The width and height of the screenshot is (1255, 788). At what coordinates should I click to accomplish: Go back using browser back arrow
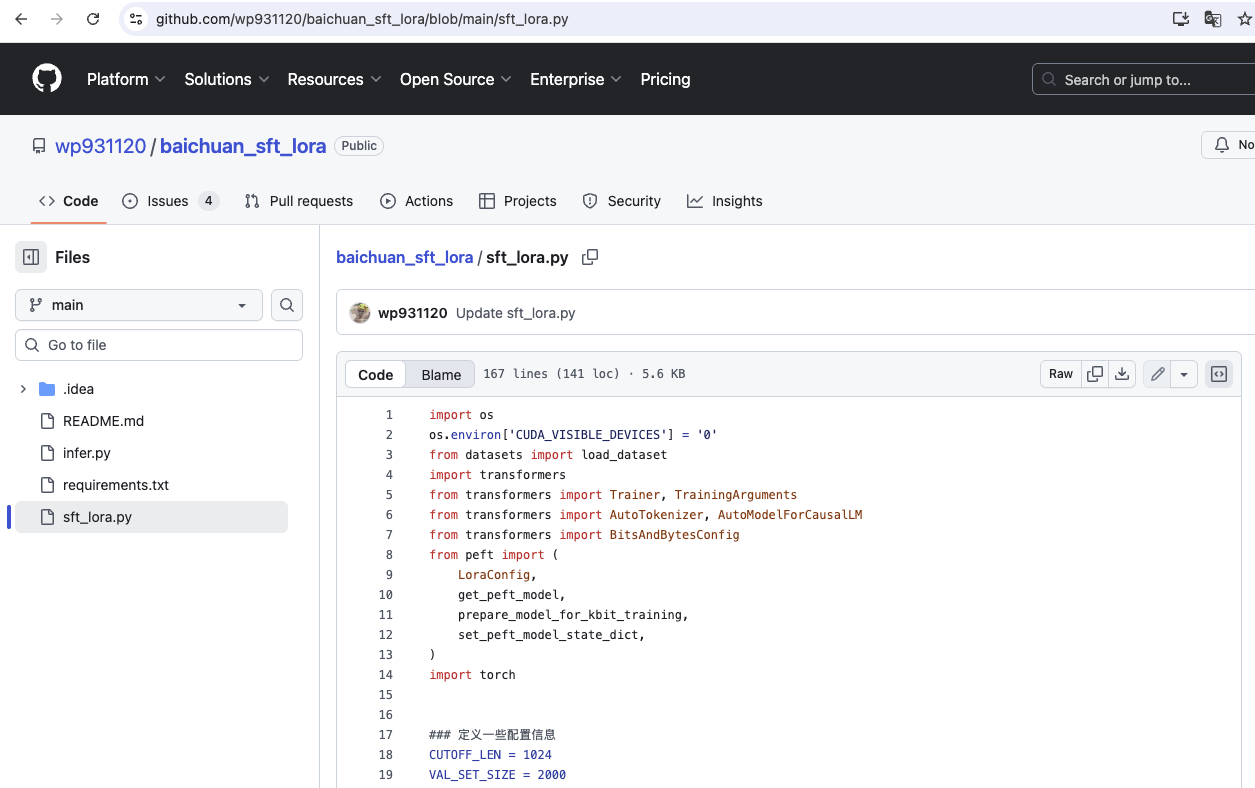click(x=21, y=19)
